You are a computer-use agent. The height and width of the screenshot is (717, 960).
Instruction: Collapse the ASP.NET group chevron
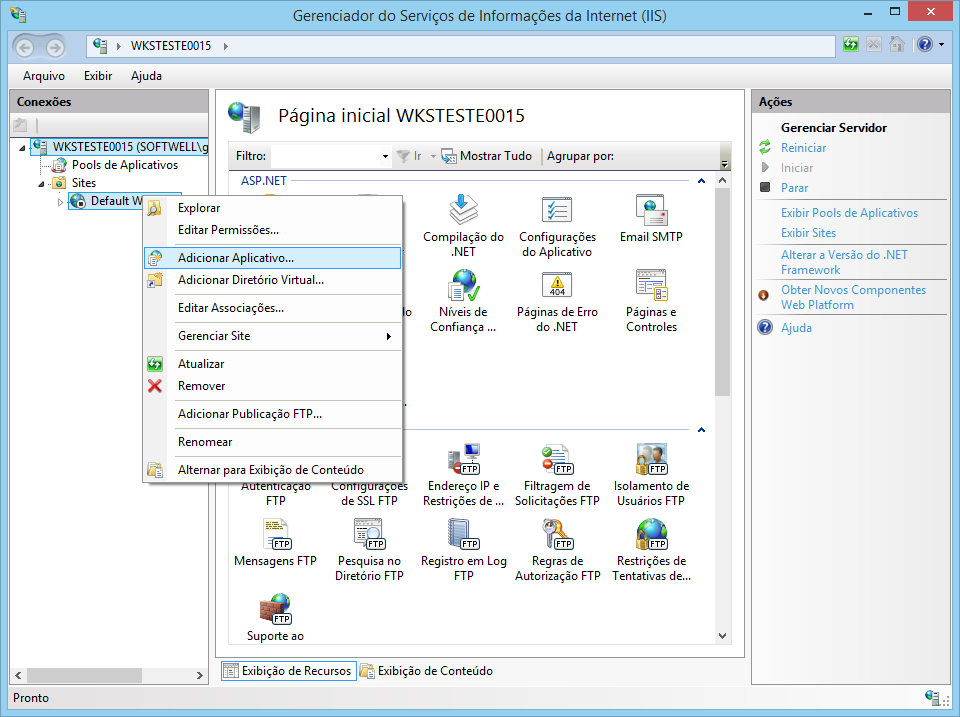[x=702, y=181]
